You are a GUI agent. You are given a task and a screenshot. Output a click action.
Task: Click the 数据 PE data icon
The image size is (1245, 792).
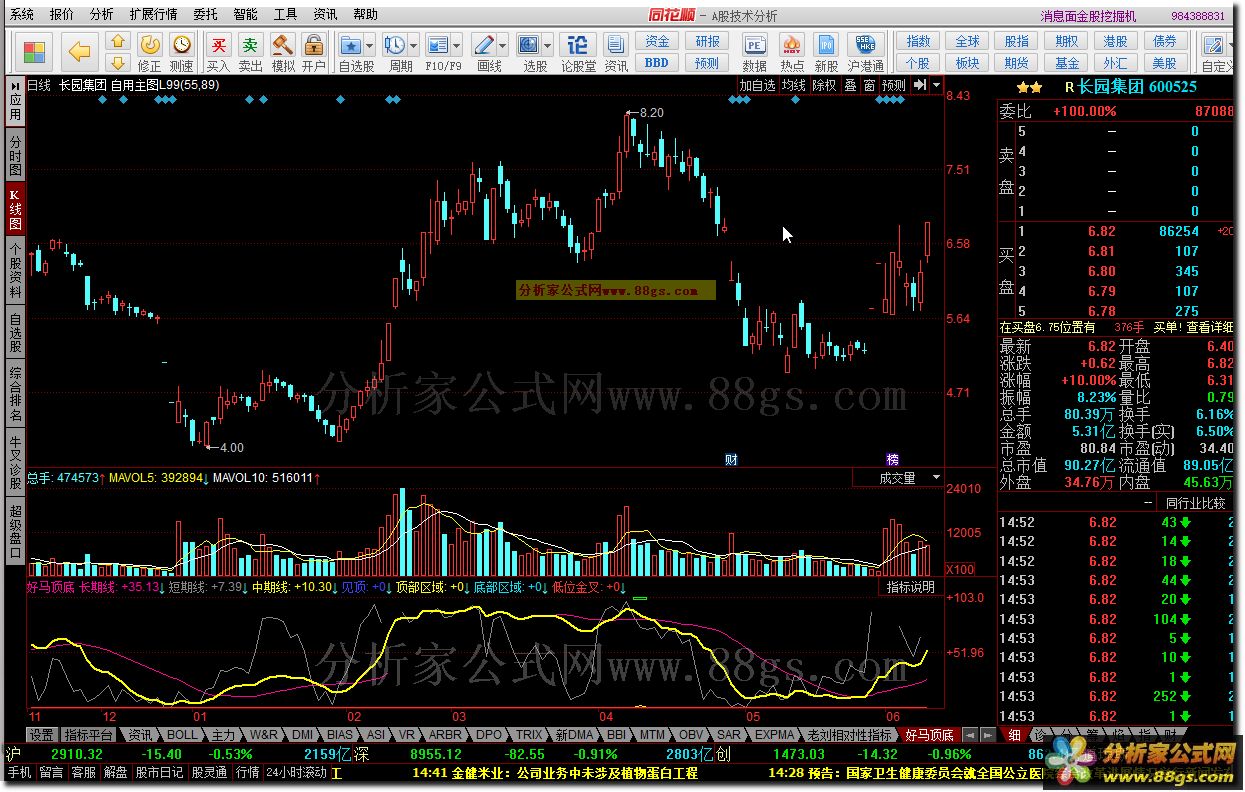click(x=755, y=52)
